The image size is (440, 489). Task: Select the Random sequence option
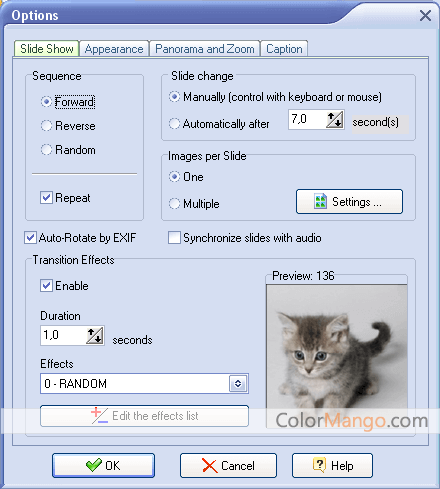click(47, 150)
